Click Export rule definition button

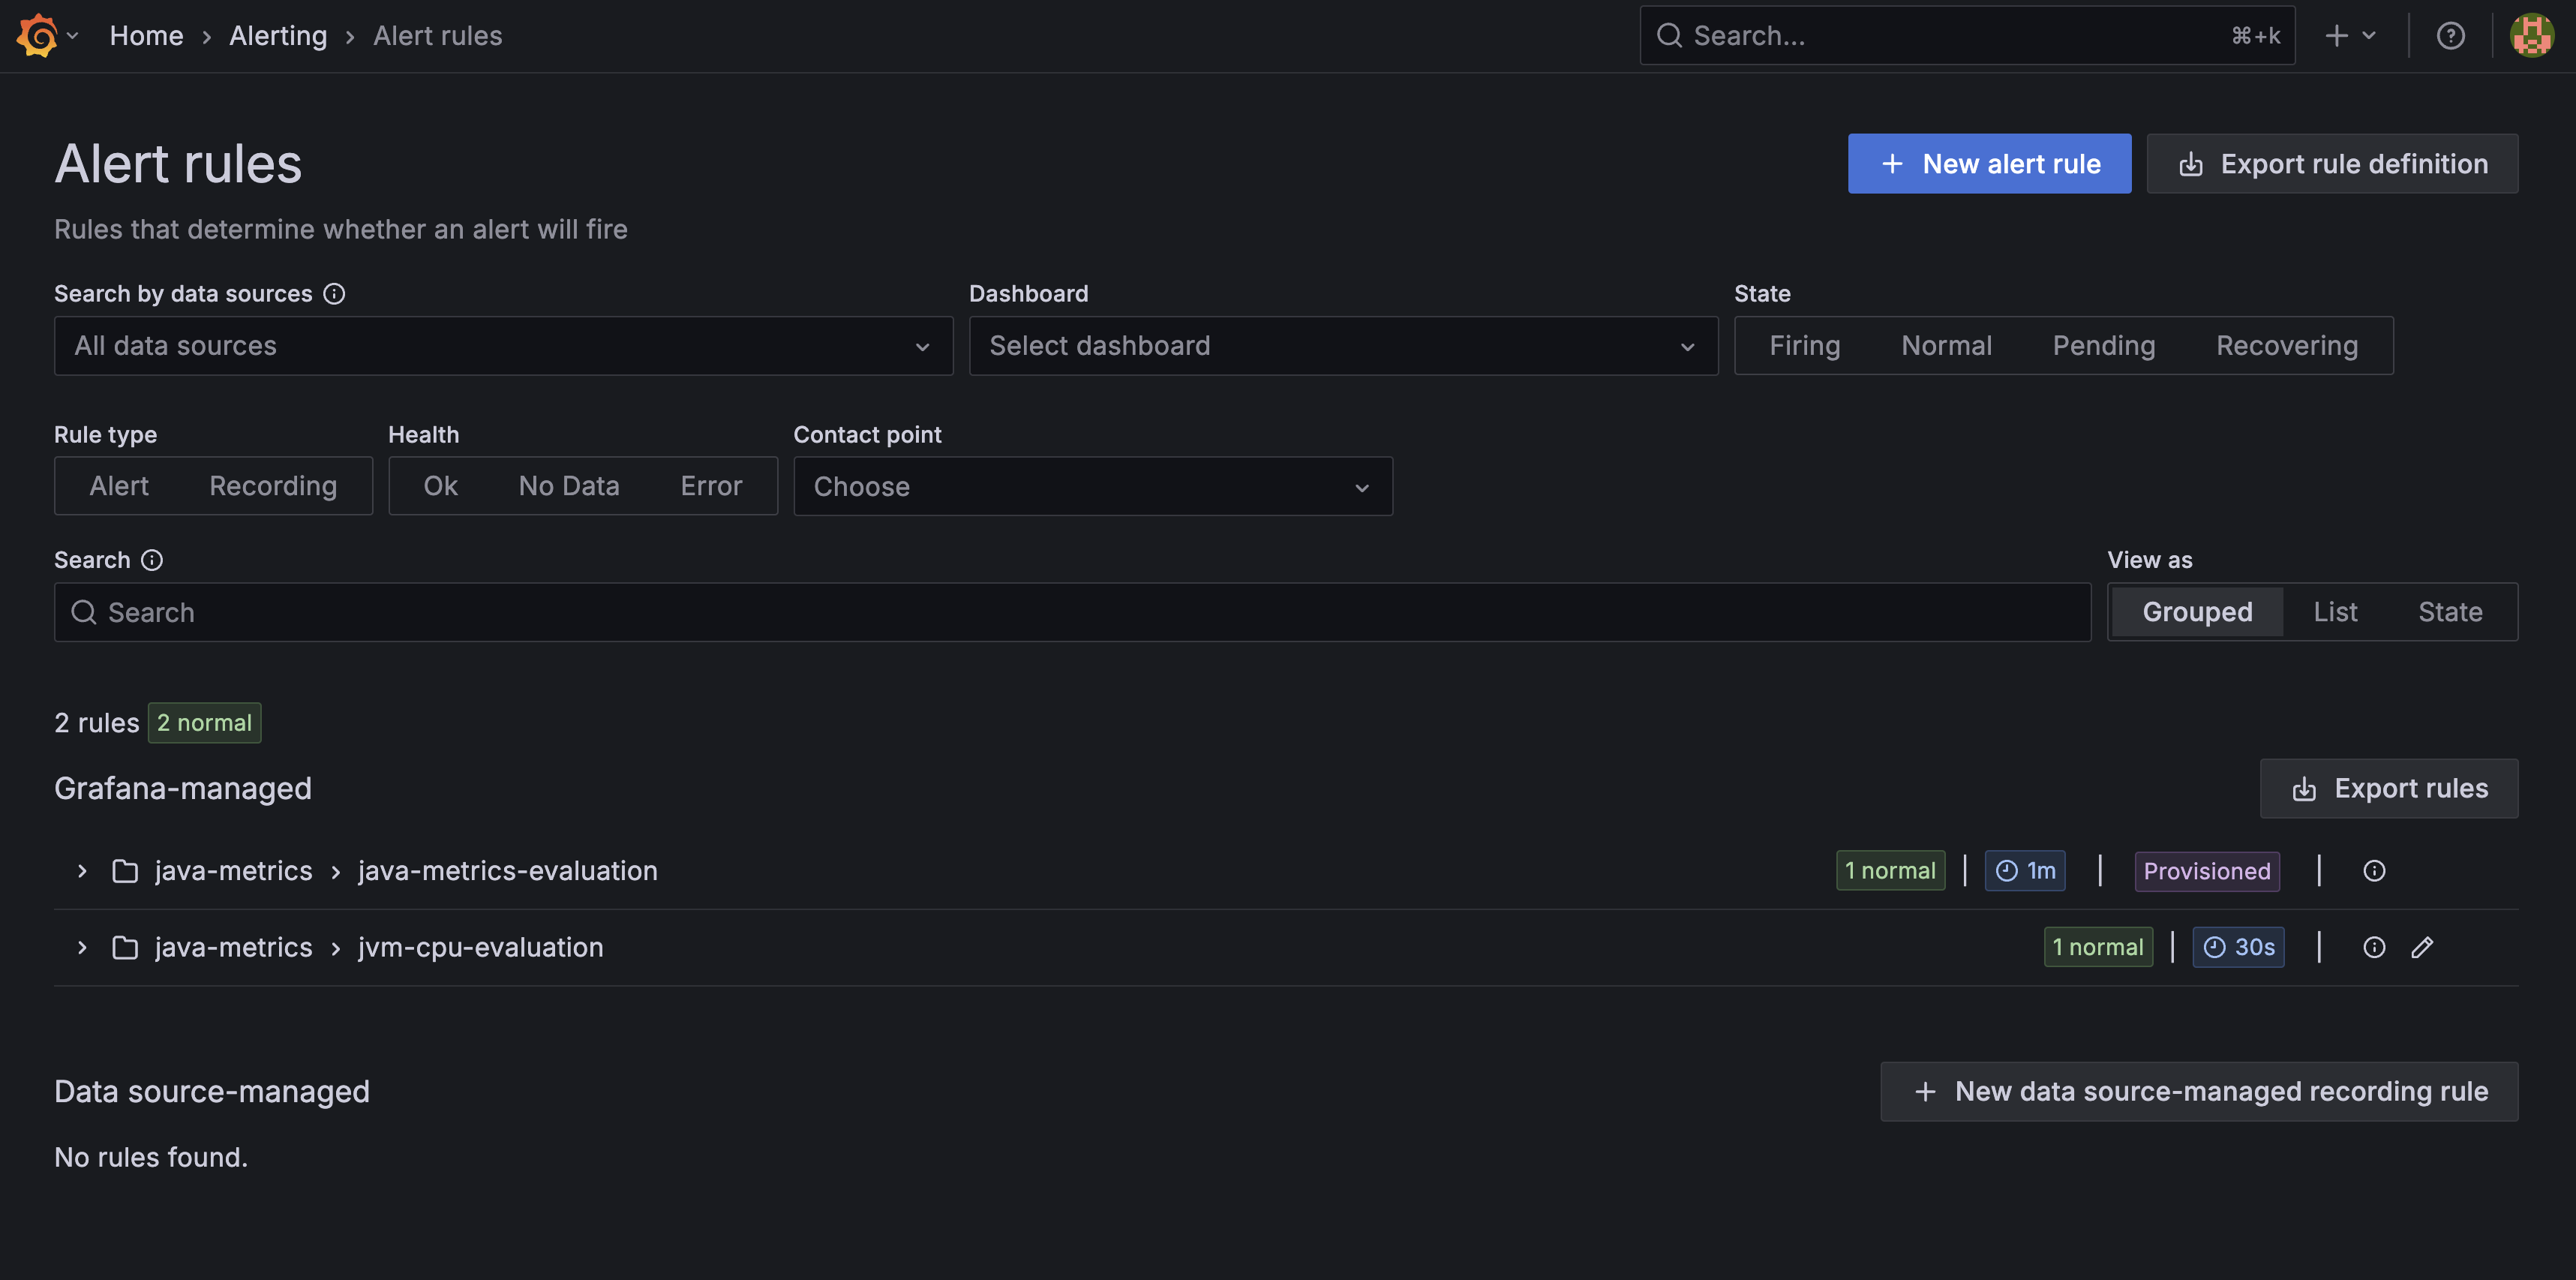(2332, 164)
